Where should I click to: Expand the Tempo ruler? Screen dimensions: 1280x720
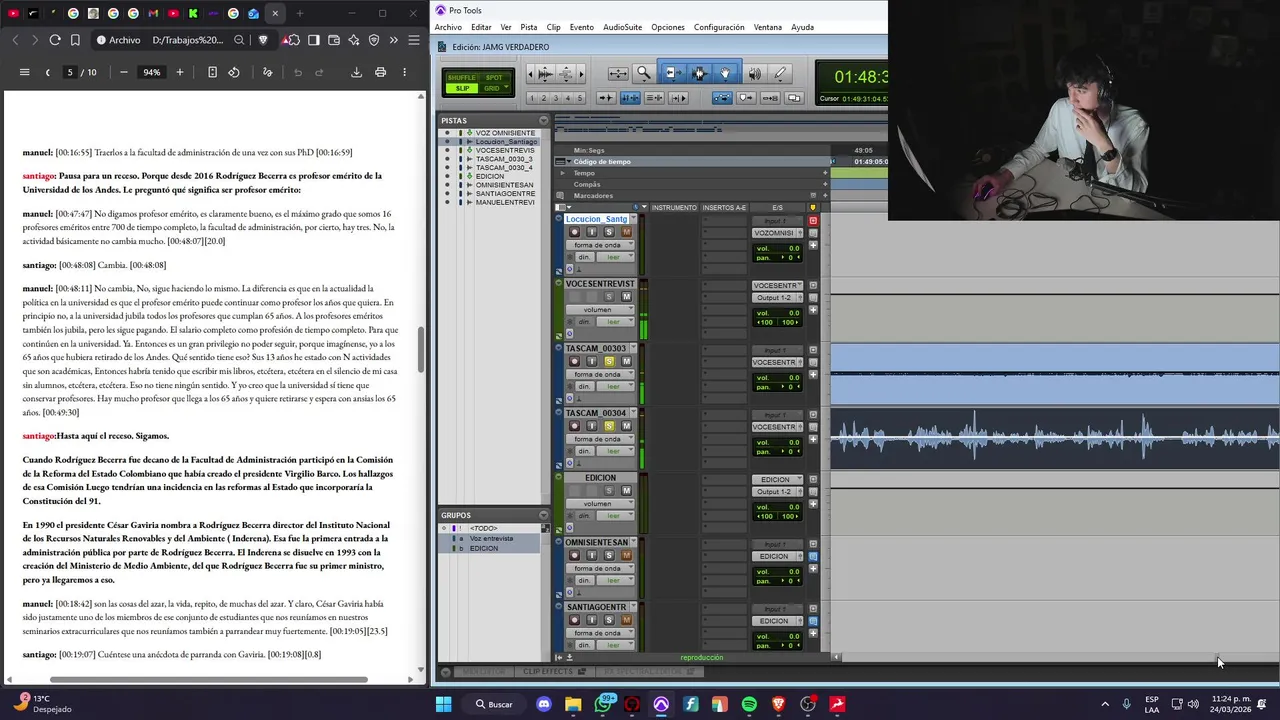[x=562, y=173]
